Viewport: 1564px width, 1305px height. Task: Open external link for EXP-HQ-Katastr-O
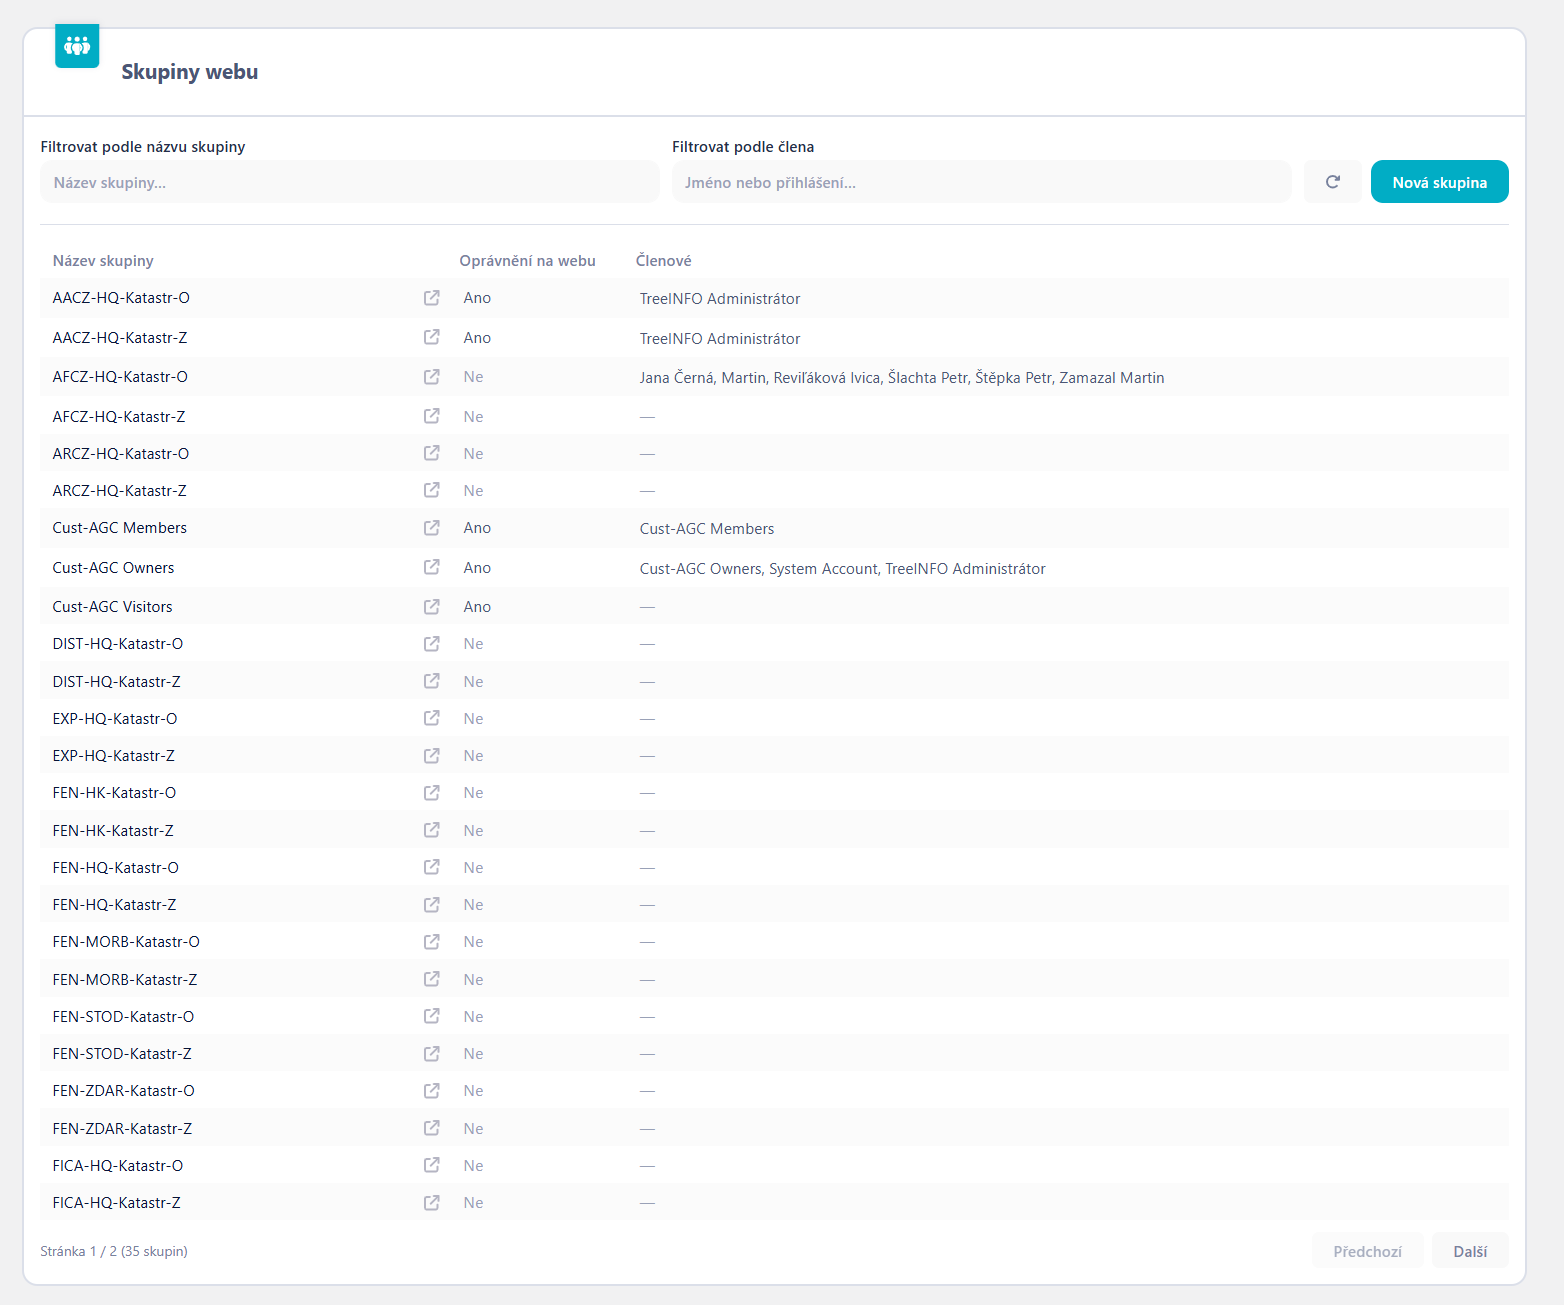point(432,718)
